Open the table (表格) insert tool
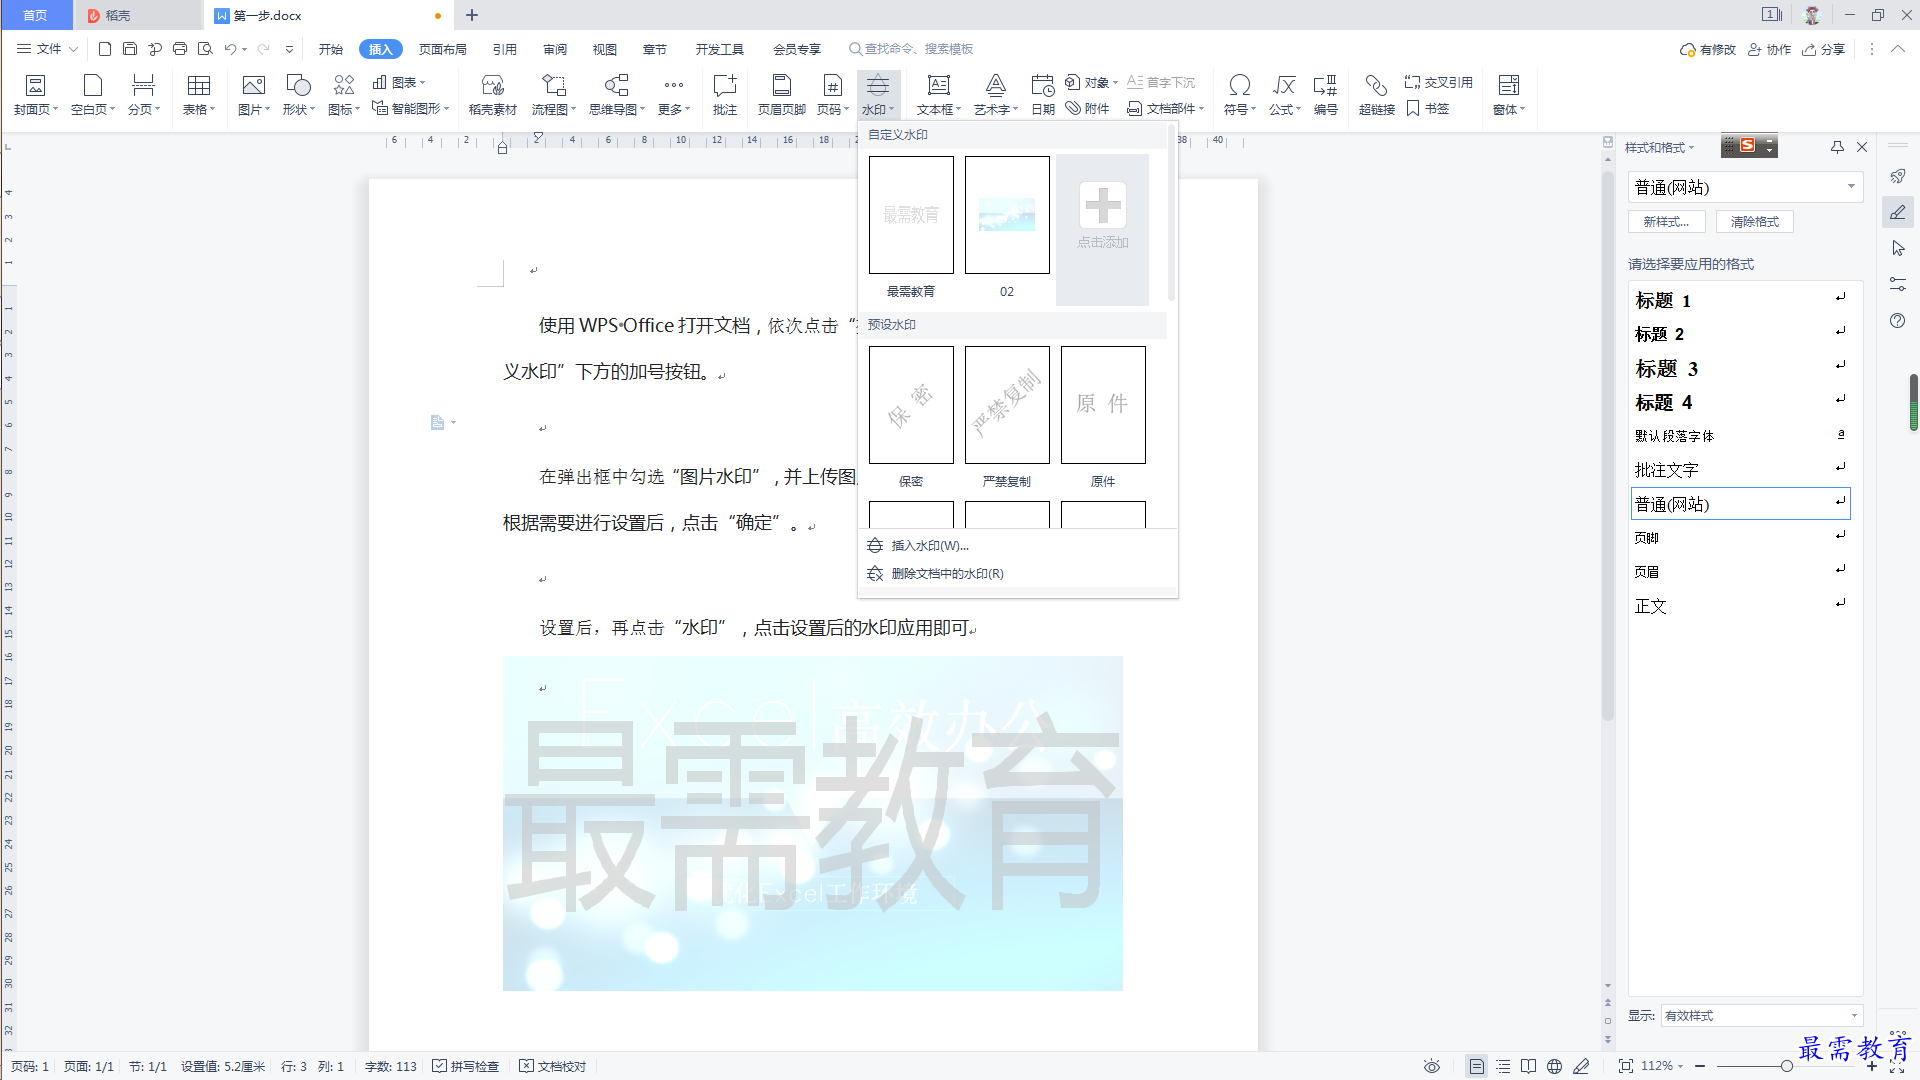The image size is (1920, 1080). point(199,95)
